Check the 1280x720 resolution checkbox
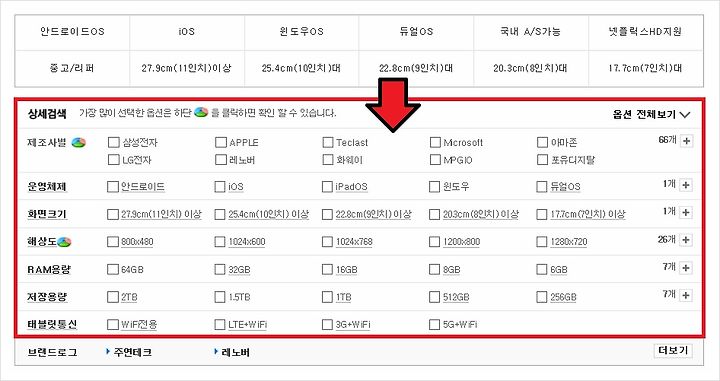The width and height of the screenshot is (720, 381). [542, 241]
